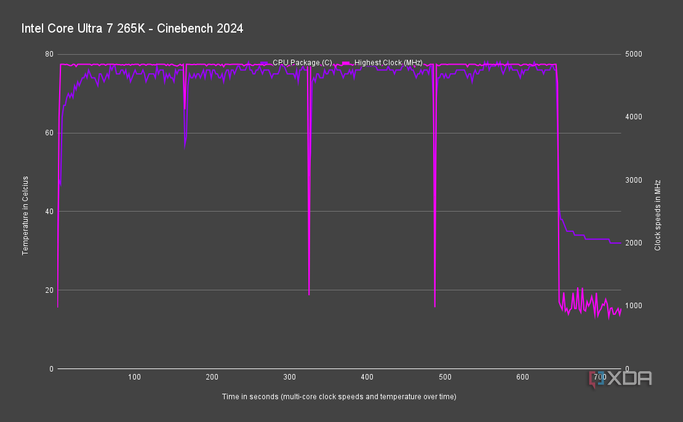Click the 'Time in seconds' horizontal axis title
Viewport: 683px width, 422px height.
[x=339, y=396]
